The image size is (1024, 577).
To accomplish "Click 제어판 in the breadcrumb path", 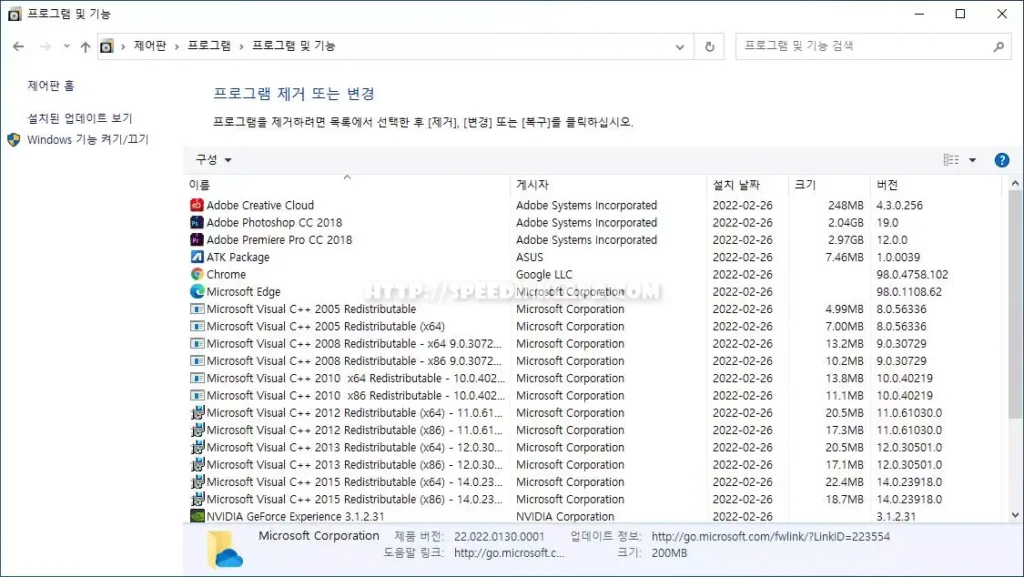I will [x=150, y=46].
